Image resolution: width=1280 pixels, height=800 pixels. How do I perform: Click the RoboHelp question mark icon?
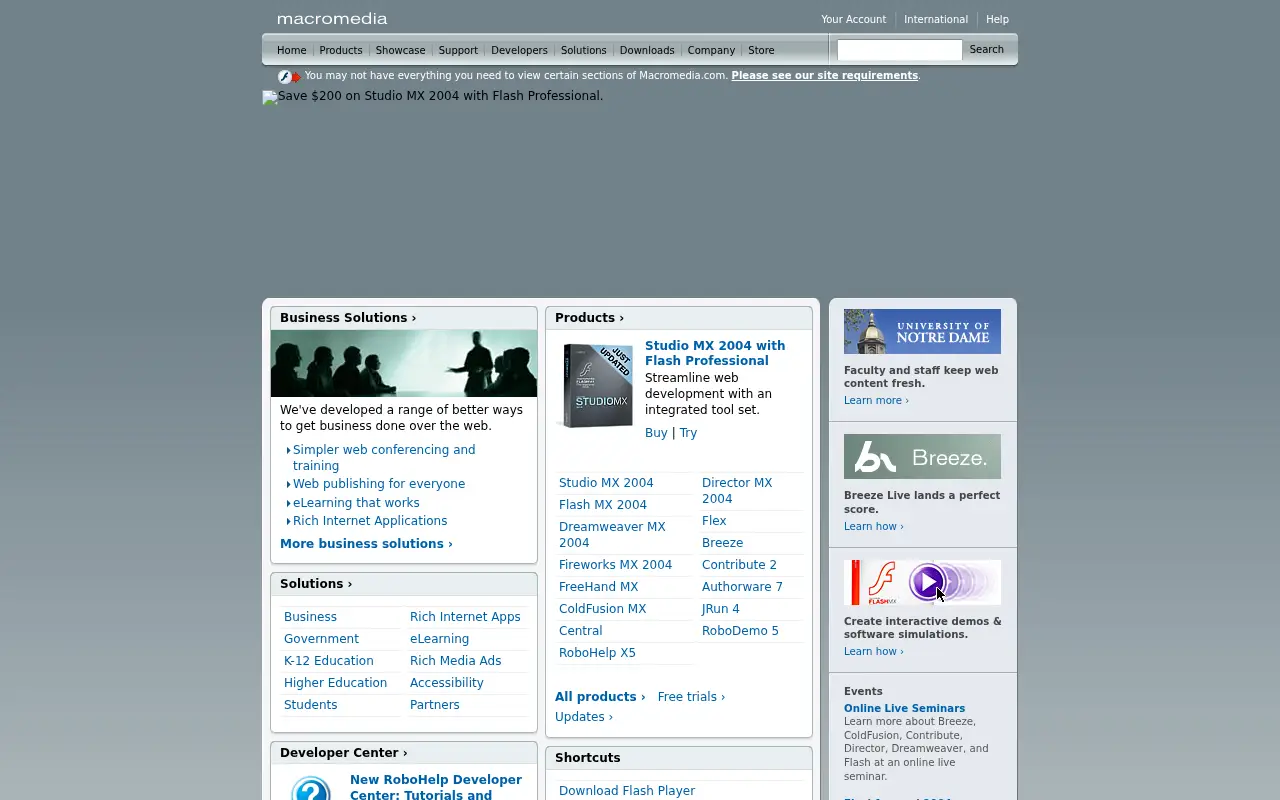click(x=311, y=790)
